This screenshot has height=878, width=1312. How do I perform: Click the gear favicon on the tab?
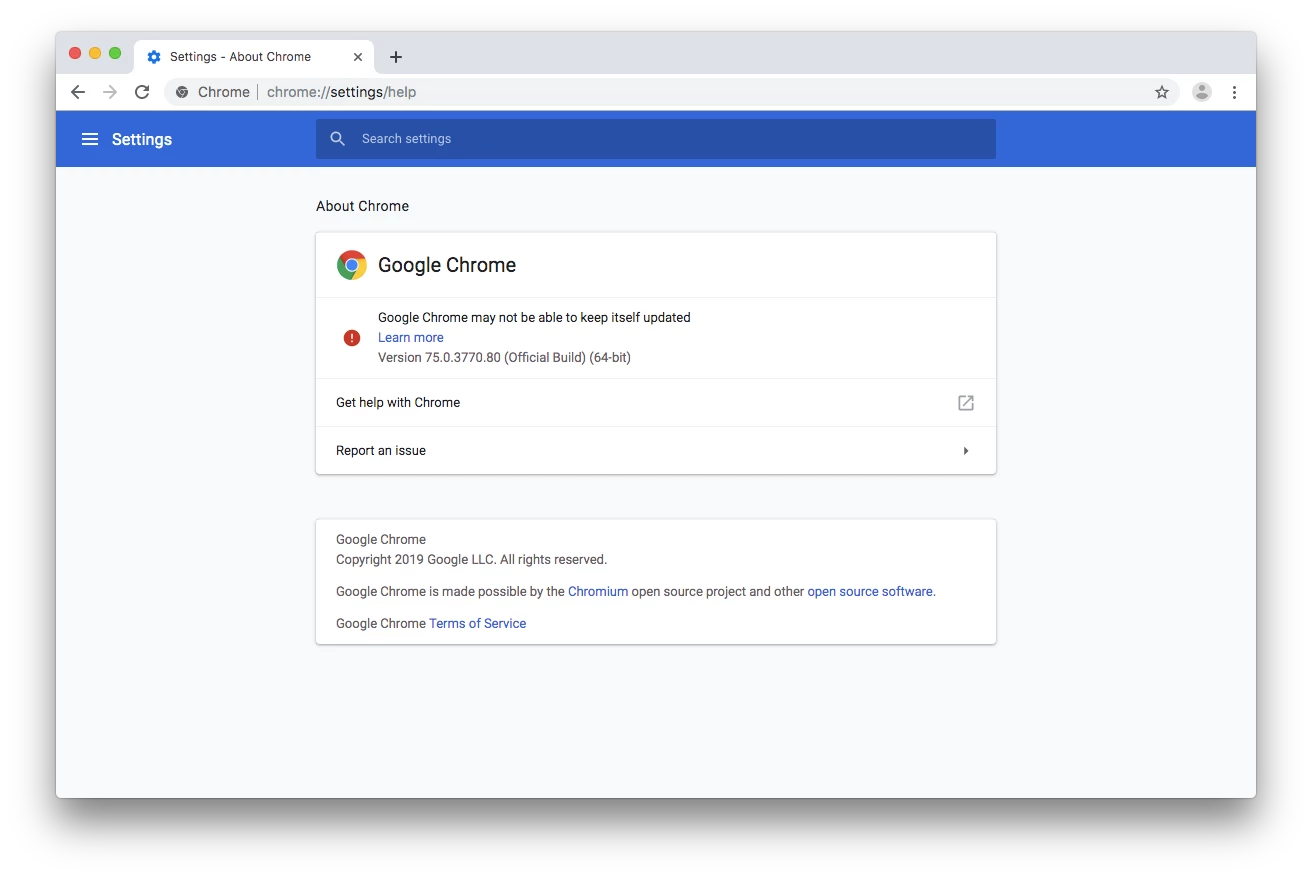coord(154,57)
